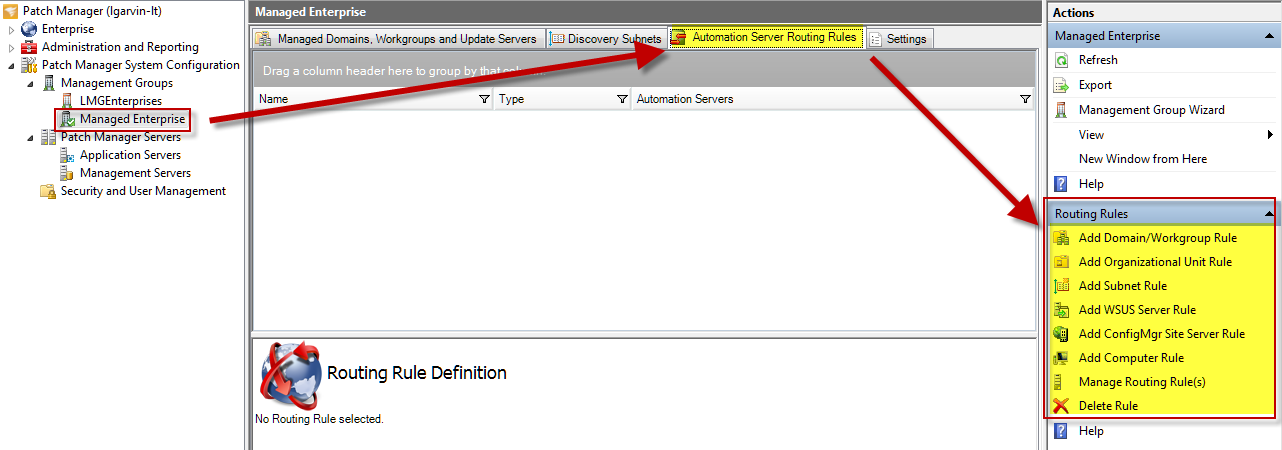Launch the Management Group Wizard link
Viewport: 1282px width, 450px height.
click(x=1152, y=110)
